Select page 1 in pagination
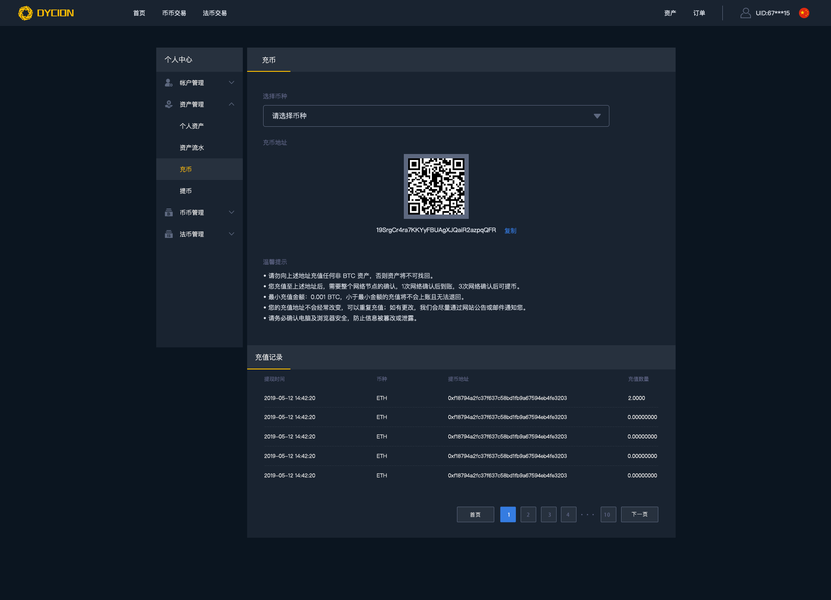Viewport: 831px width, 600px height. (x=508, y=515)
